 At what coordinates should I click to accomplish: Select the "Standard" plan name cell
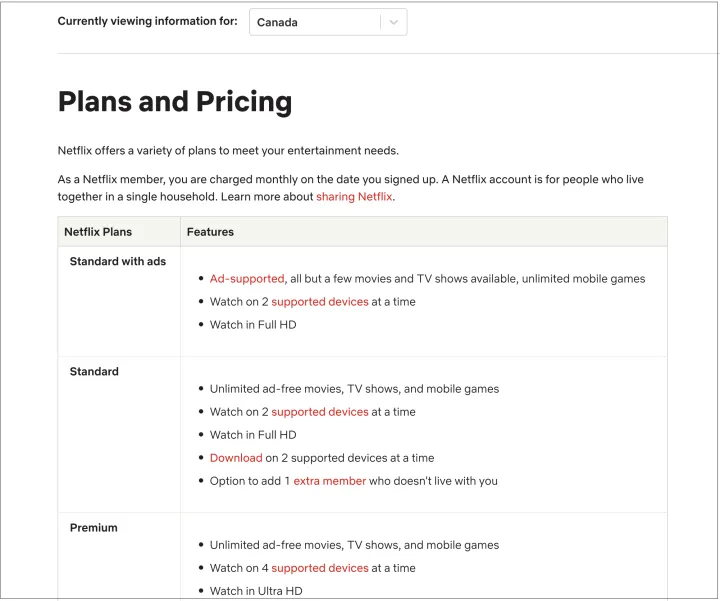coord(94,372)
